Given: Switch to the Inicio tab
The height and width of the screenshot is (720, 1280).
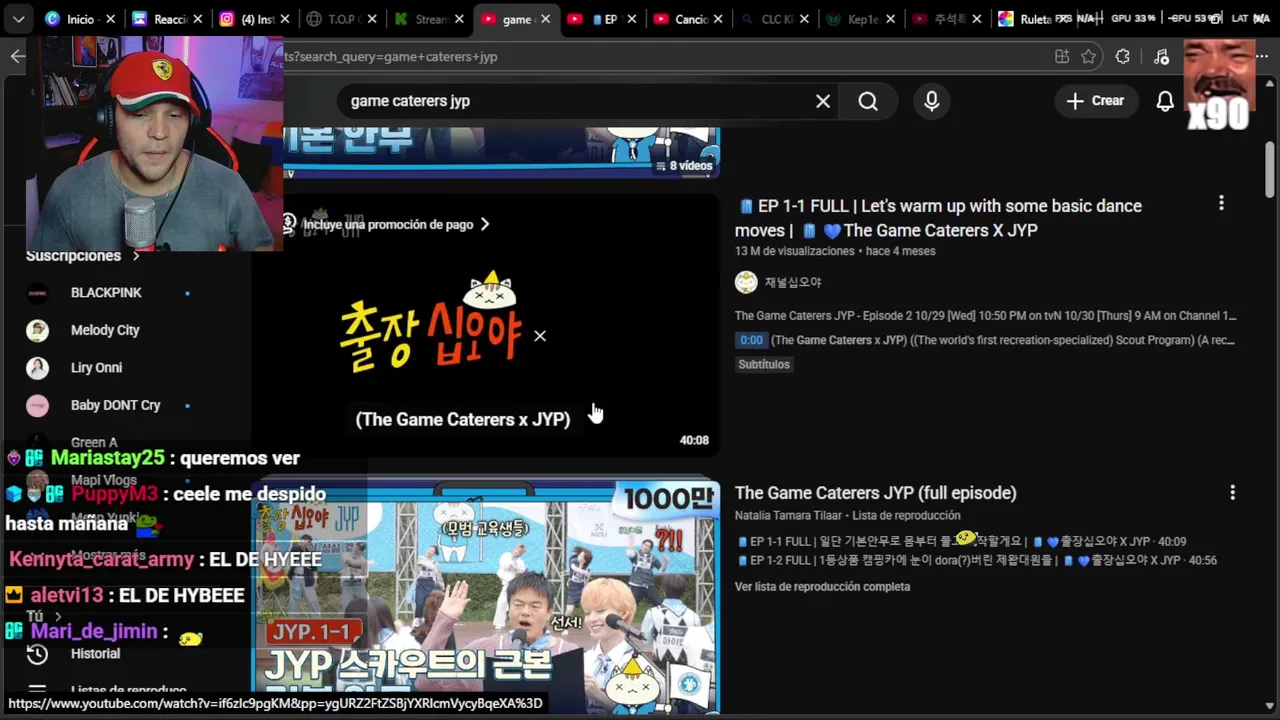Looking at the screenshot, I should pyautogui.click(x=80, y=19).
